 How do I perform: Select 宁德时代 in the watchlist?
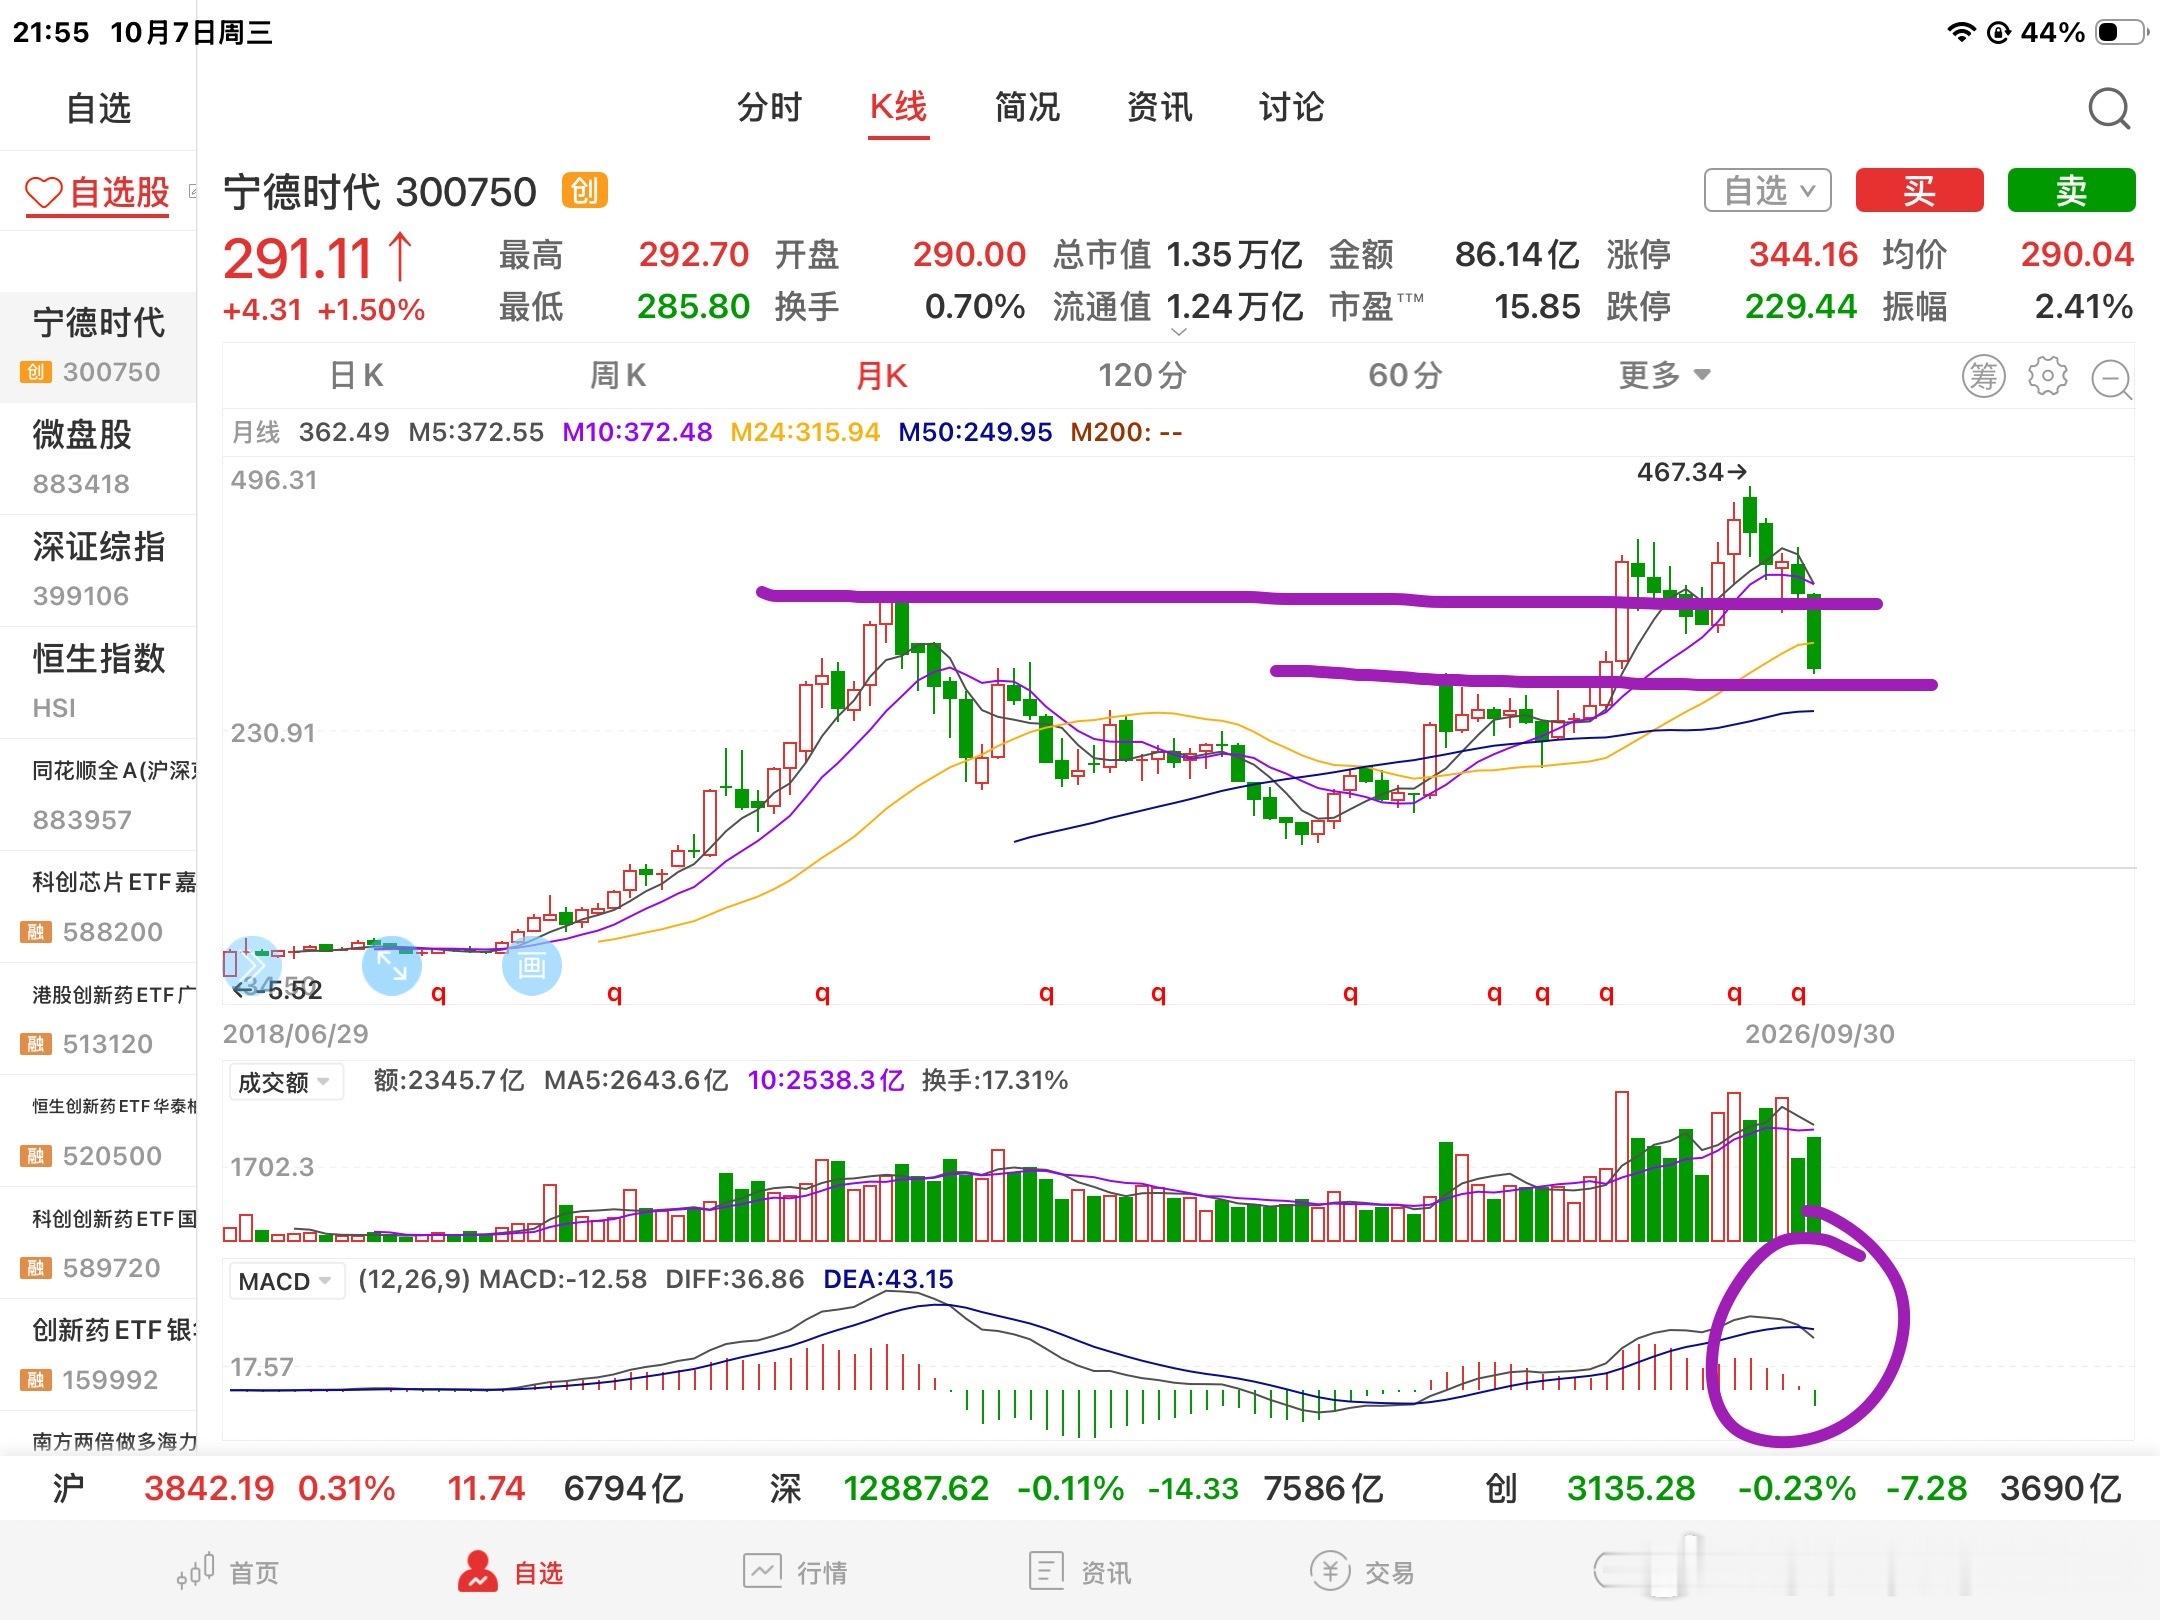click(x=98, y=346)
